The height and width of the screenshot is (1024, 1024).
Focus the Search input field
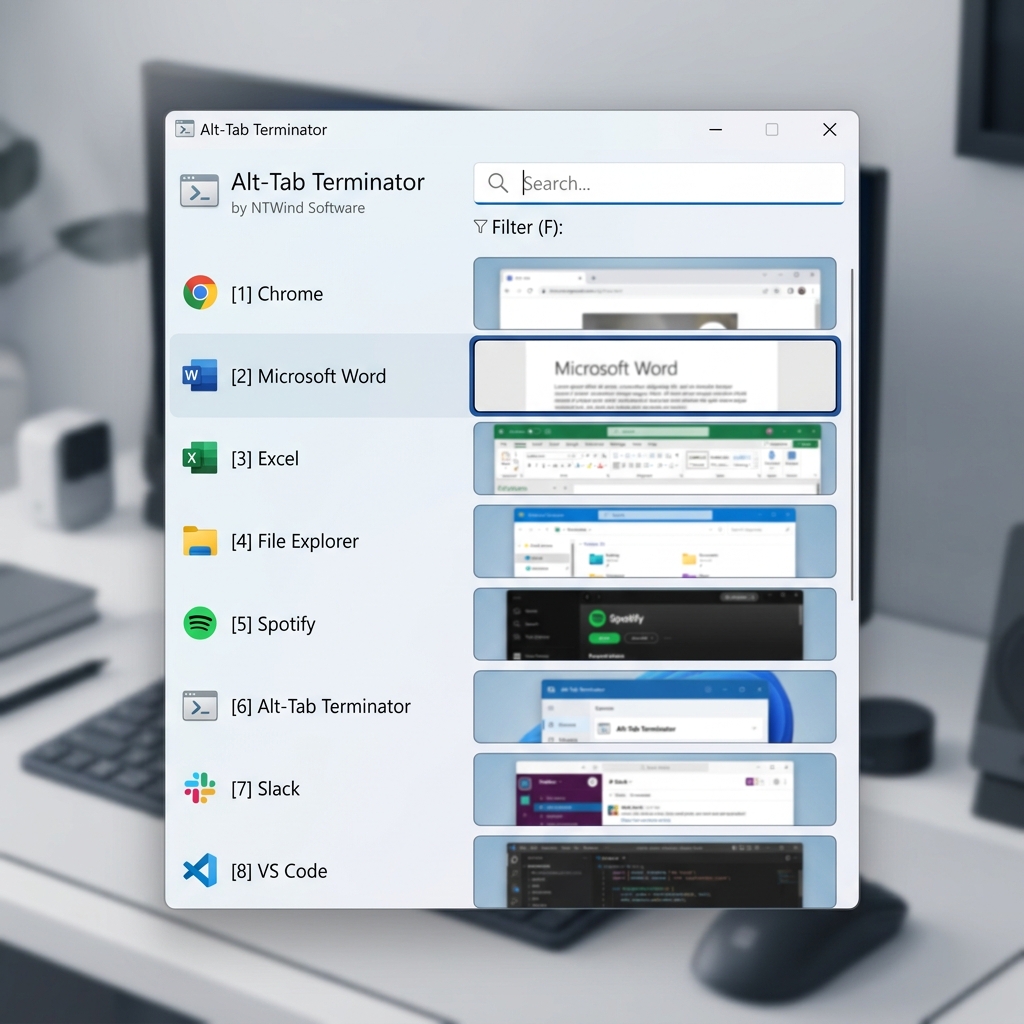pyautogui.click(x=659, y=184)
